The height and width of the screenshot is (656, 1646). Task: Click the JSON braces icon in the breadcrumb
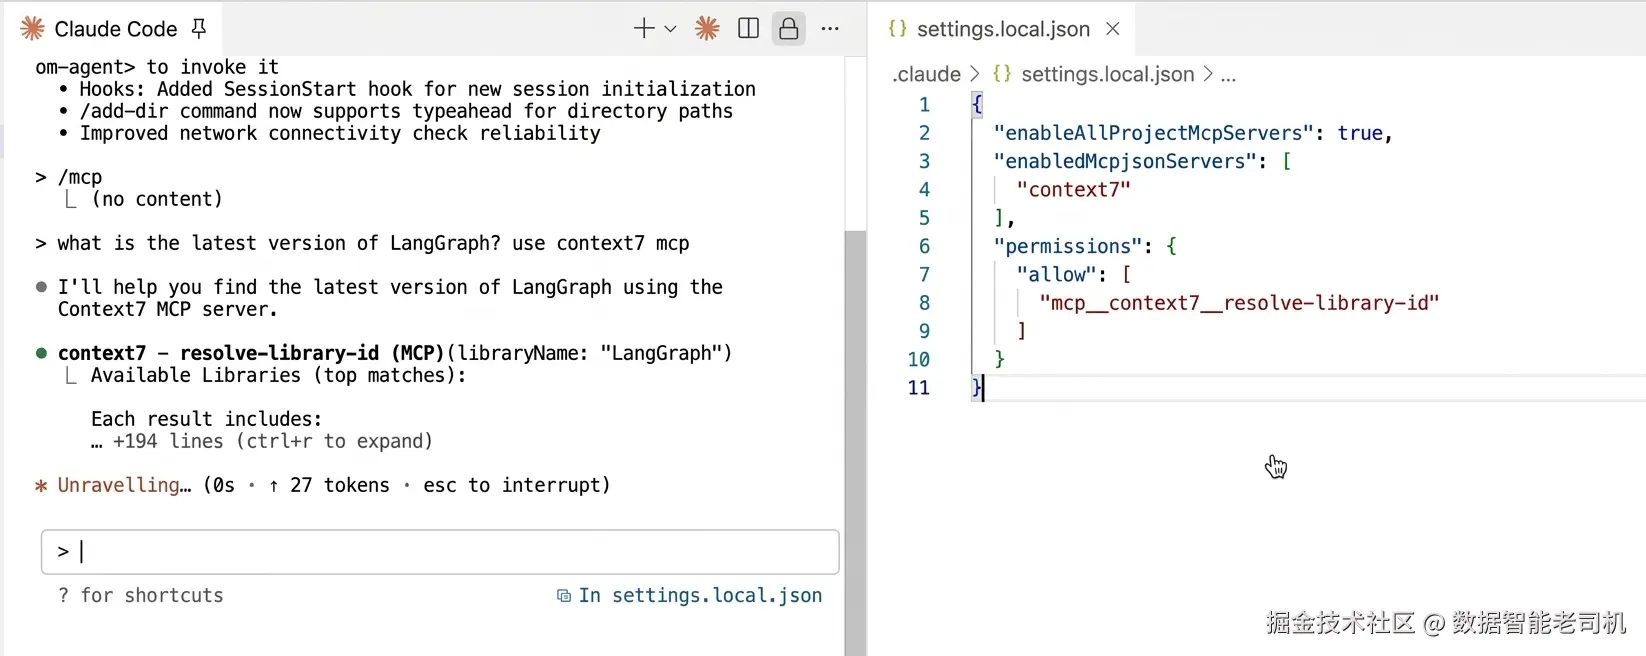pos(1001,74)
